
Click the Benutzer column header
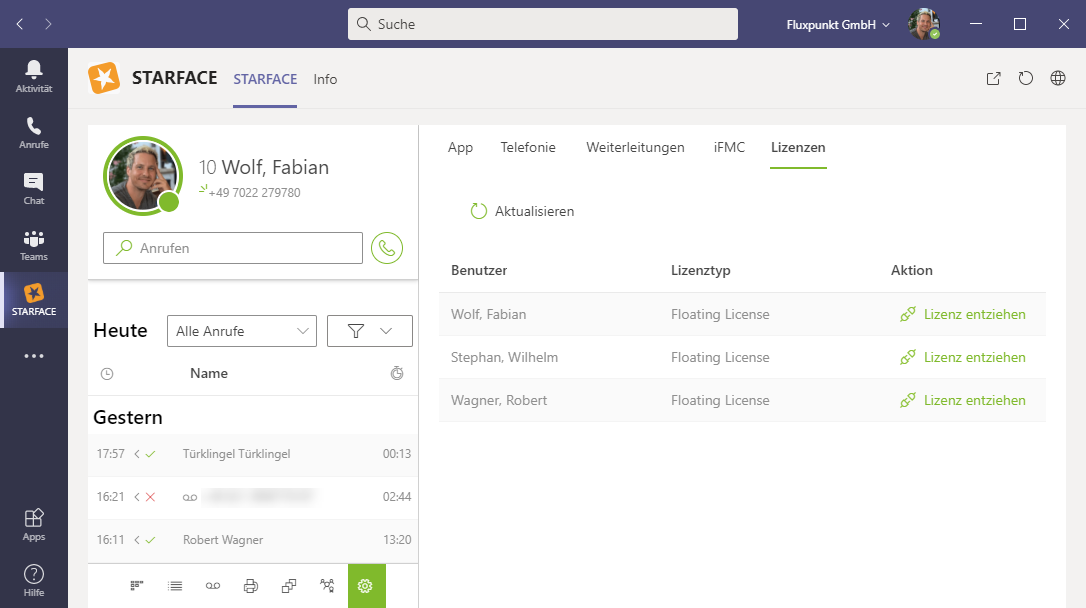click(479, 270)
